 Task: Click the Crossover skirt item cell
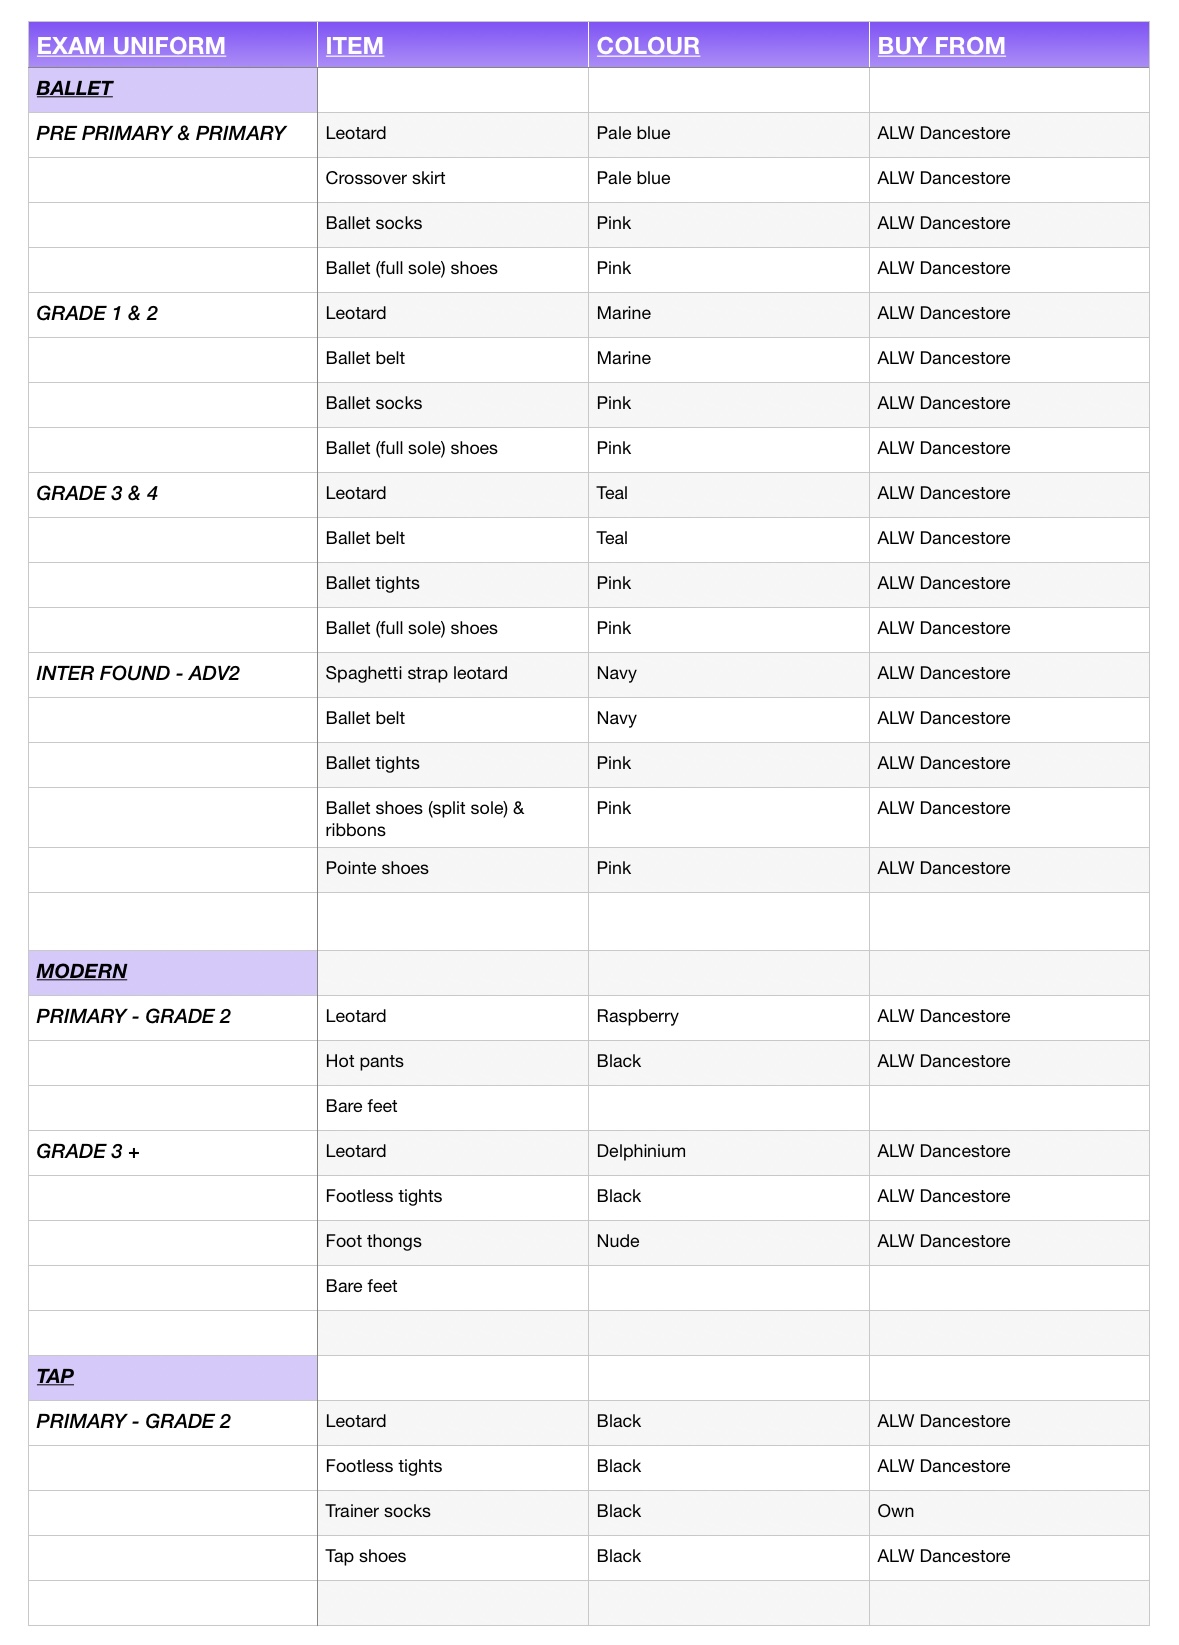point(453,180)
